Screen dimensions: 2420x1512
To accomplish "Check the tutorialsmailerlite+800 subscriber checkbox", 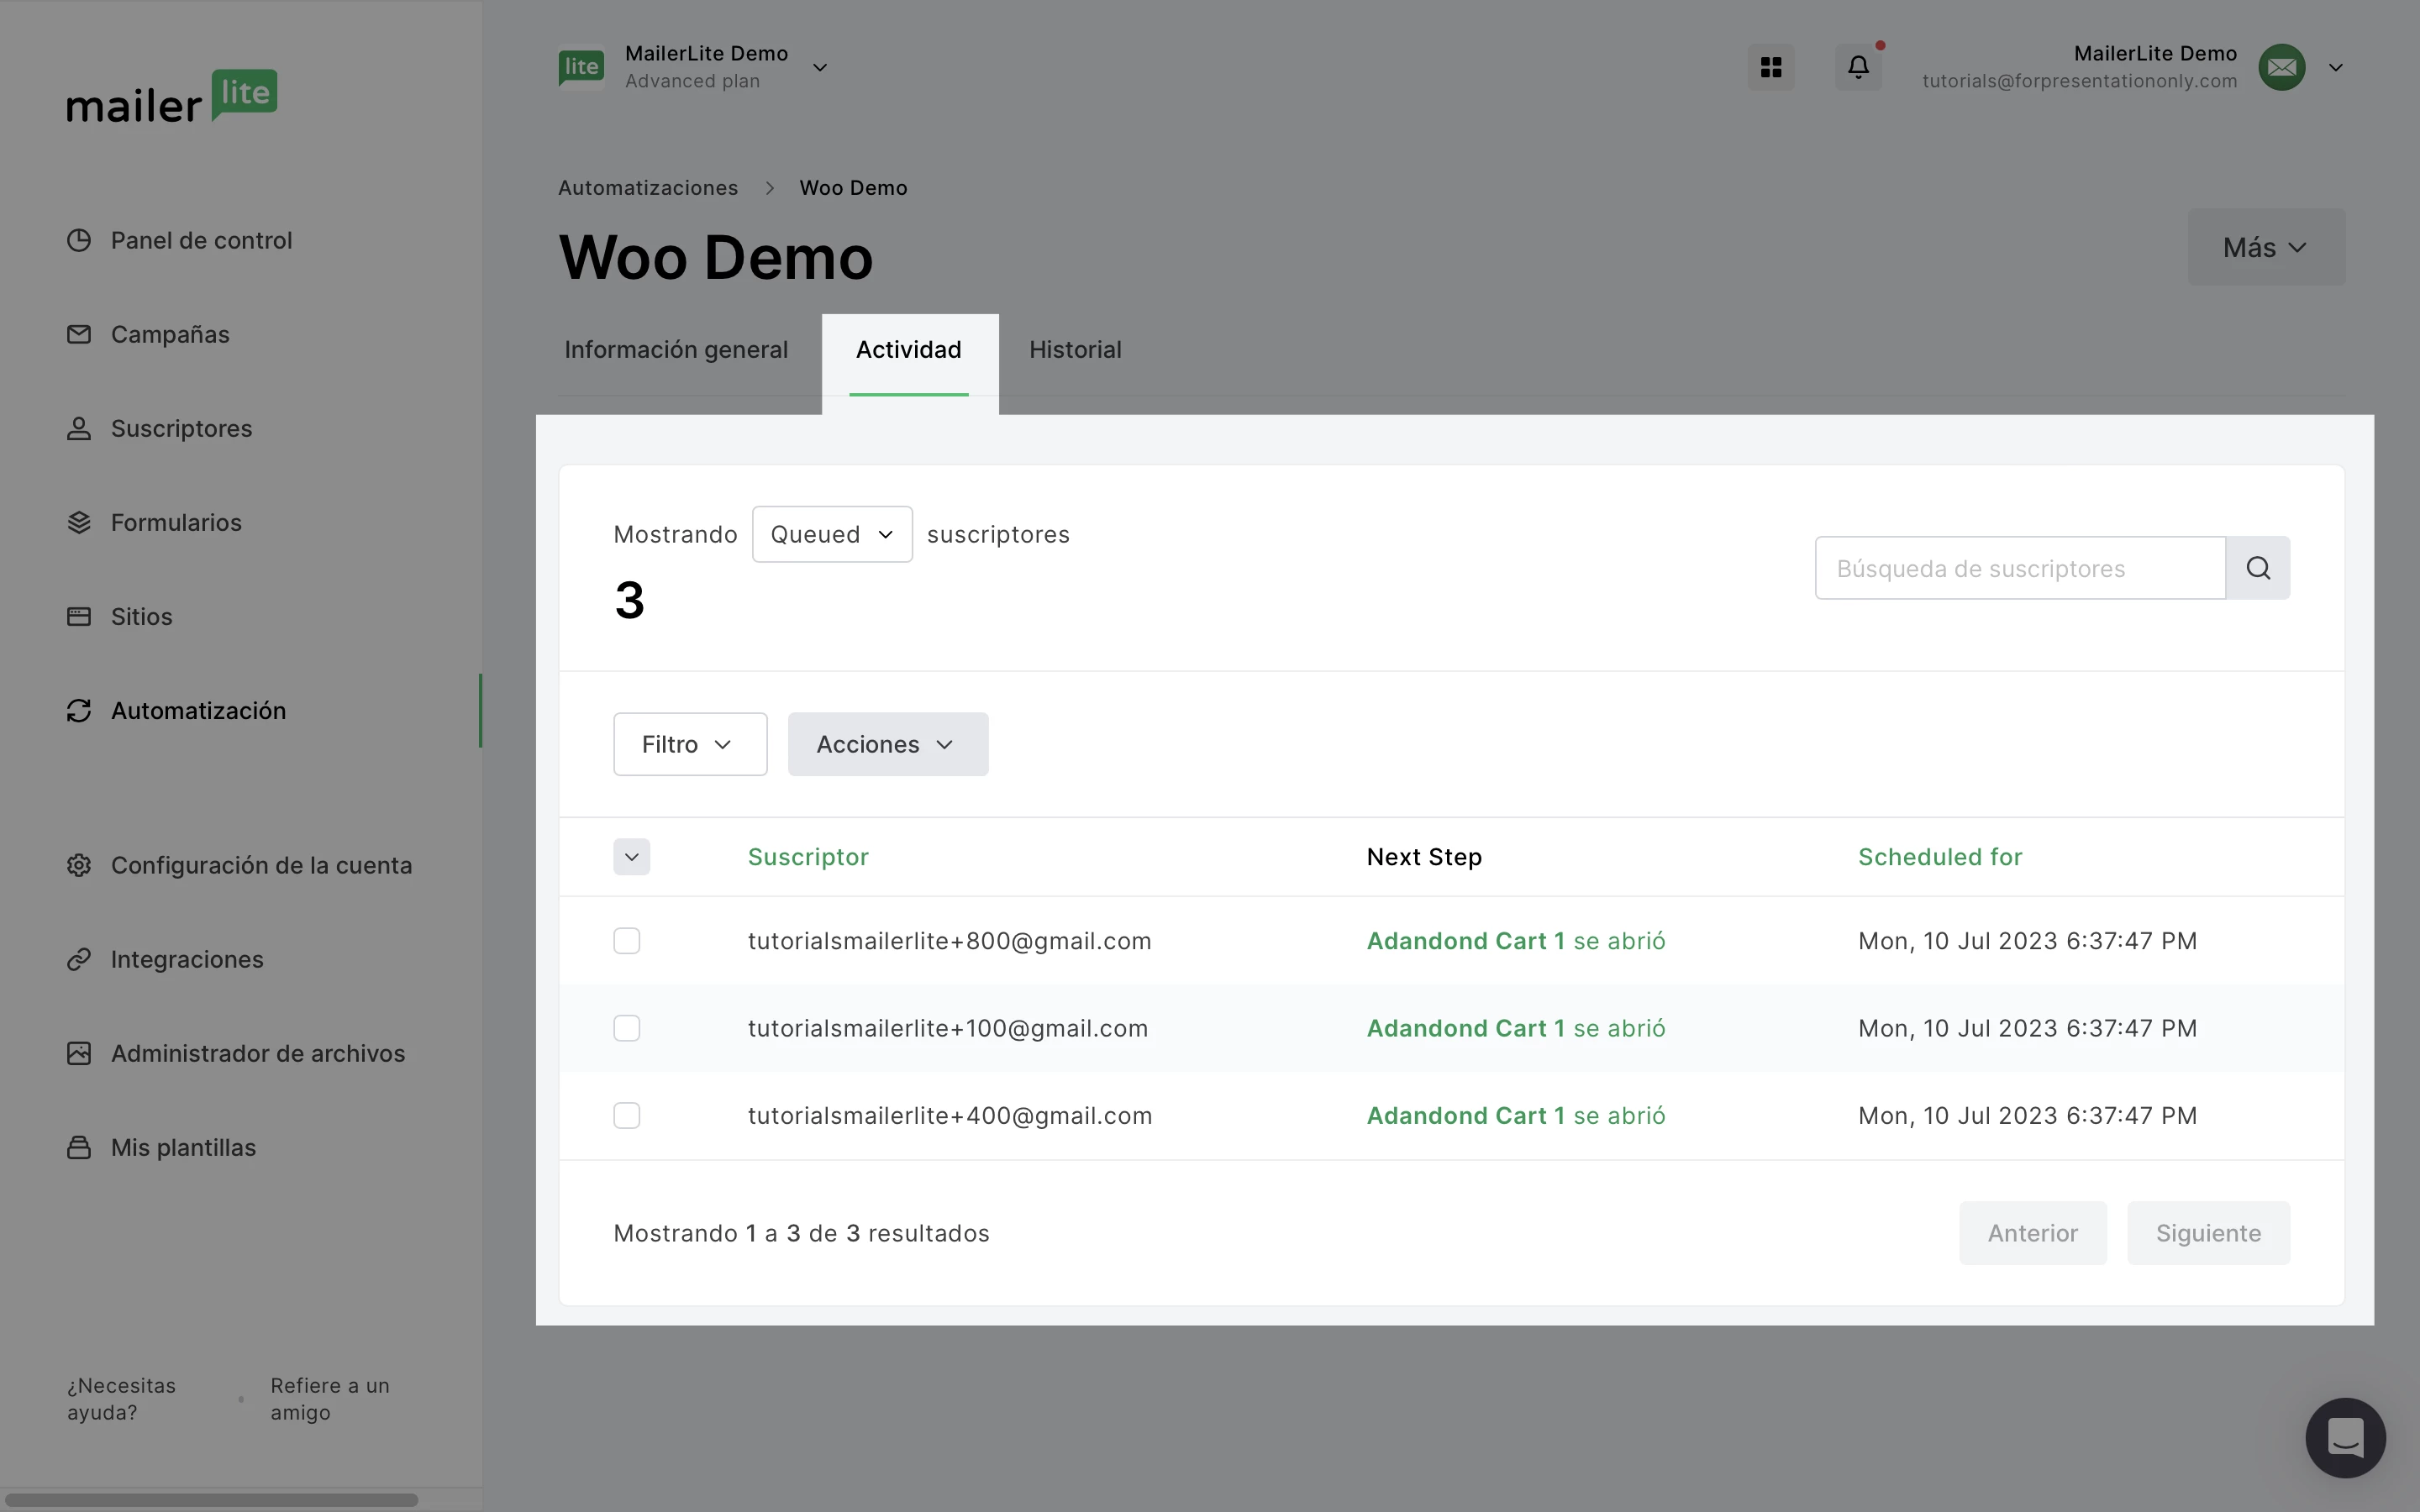I will tap(626, 941).
